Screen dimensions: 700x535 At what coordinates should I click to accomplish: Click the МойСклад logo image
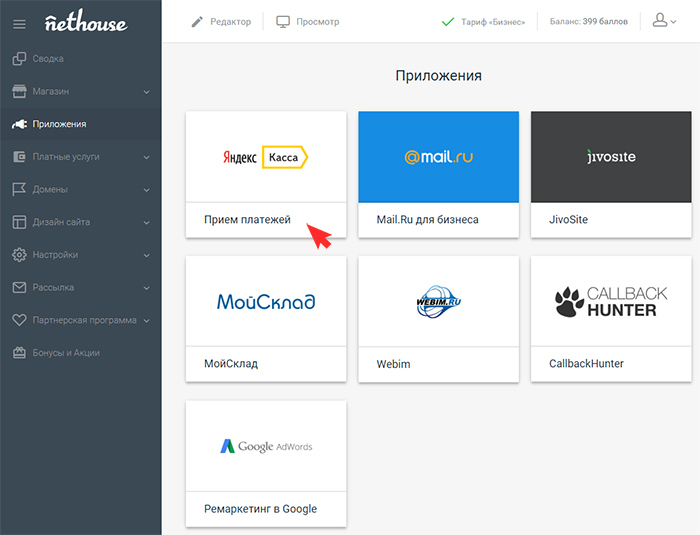266,302
